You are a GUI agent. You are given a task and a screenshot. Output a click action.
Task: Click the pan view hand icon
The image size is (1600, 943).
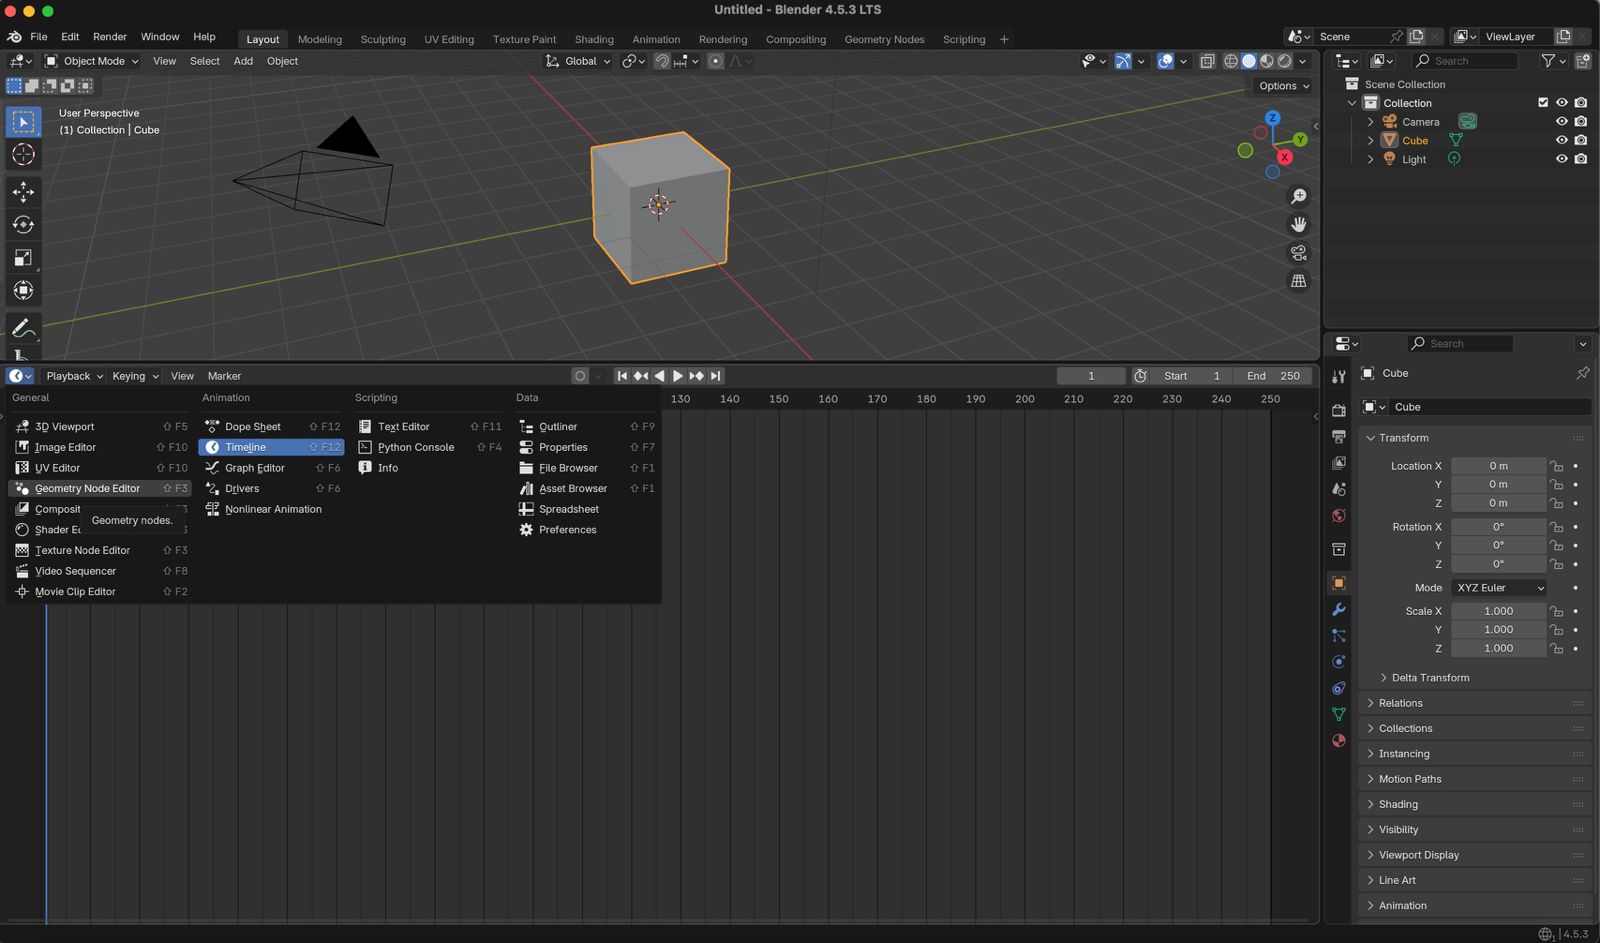coord(1298,225)
